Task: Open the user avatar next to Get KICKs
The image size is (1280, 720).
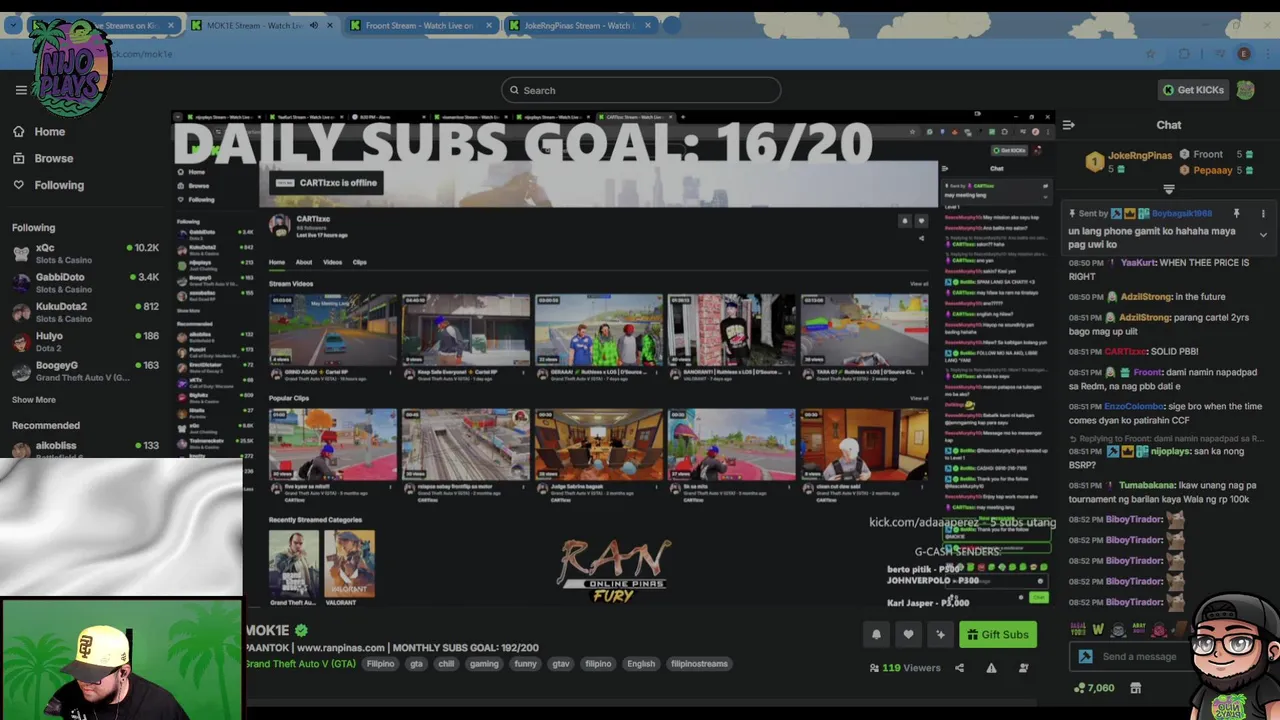Action: 1245,90
